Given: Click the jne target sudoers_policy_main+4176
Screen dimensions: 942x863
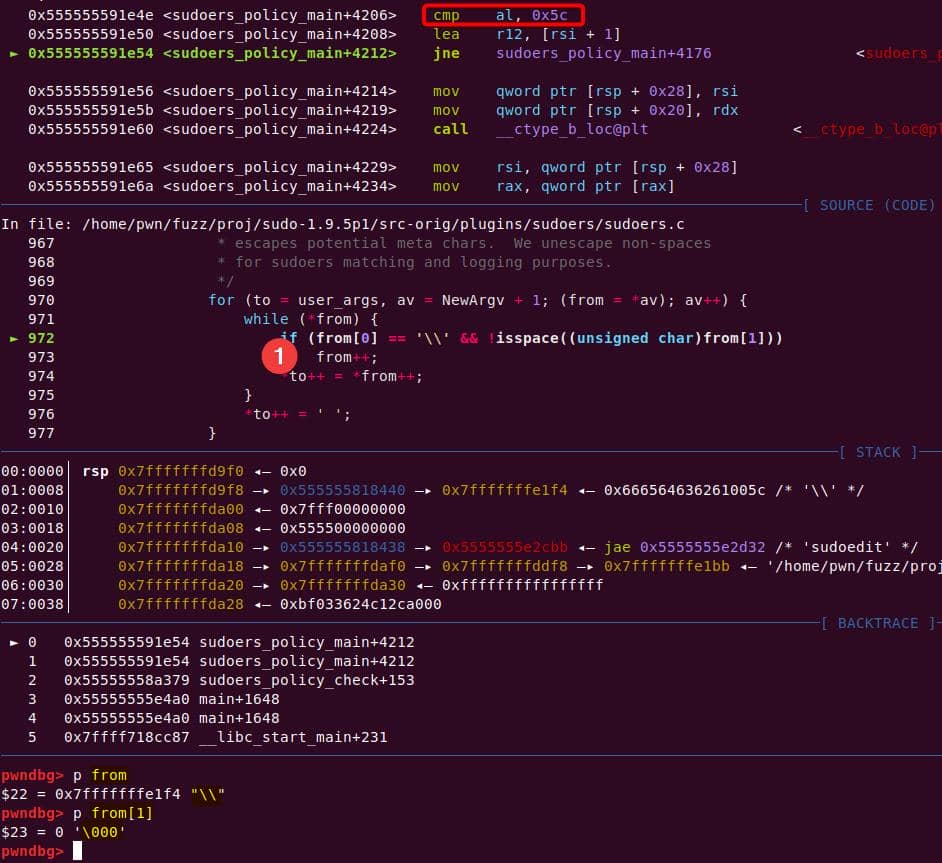Looking at the screenshot, I should [603, 53].
